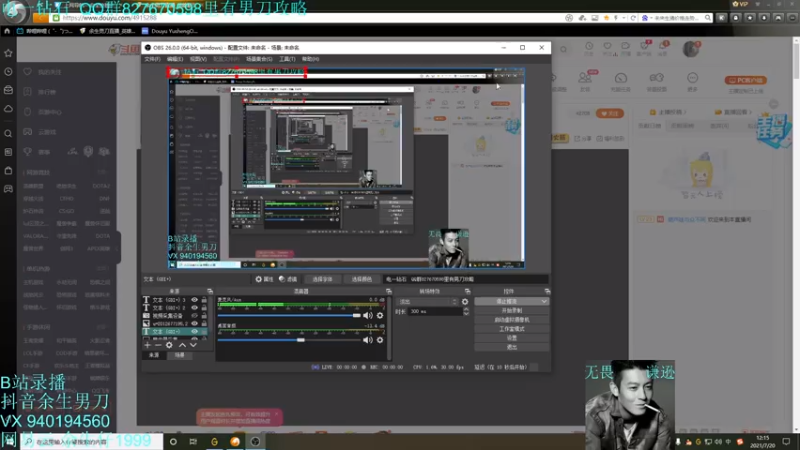Click Start Recording button in Controls
The width and height of the screenshot is (800, 450).
click(512, 311)
